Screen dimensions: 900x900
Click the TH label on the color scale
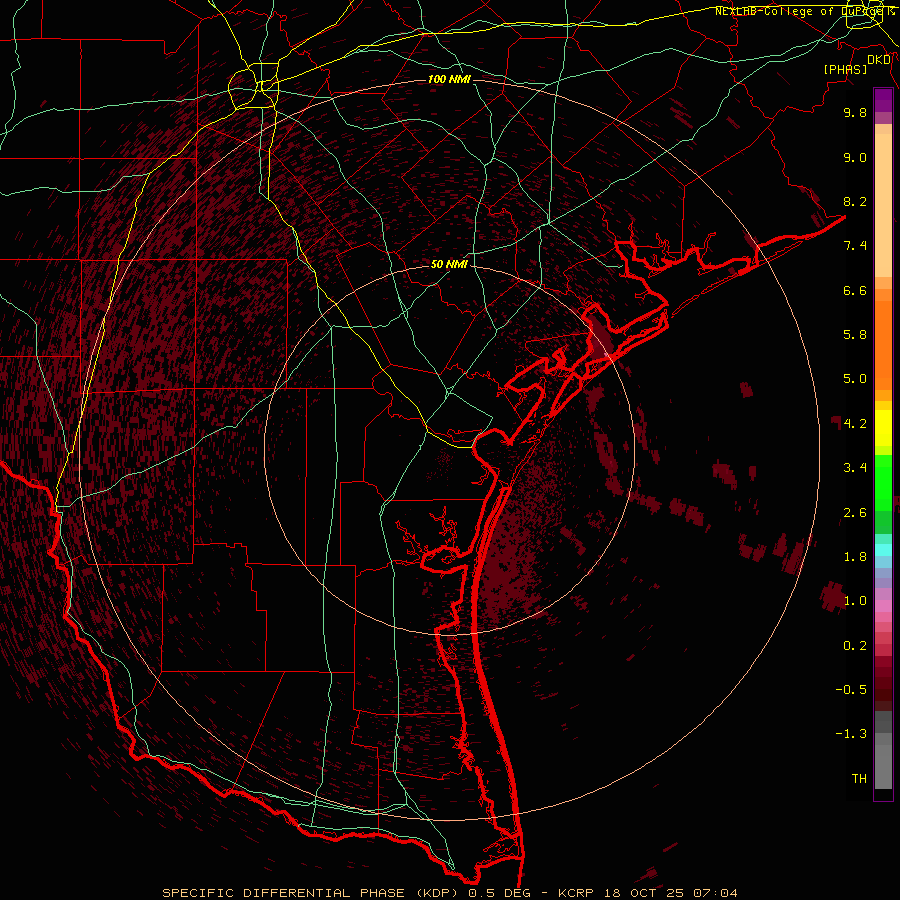pyautogui.click(x=859, y=779)
